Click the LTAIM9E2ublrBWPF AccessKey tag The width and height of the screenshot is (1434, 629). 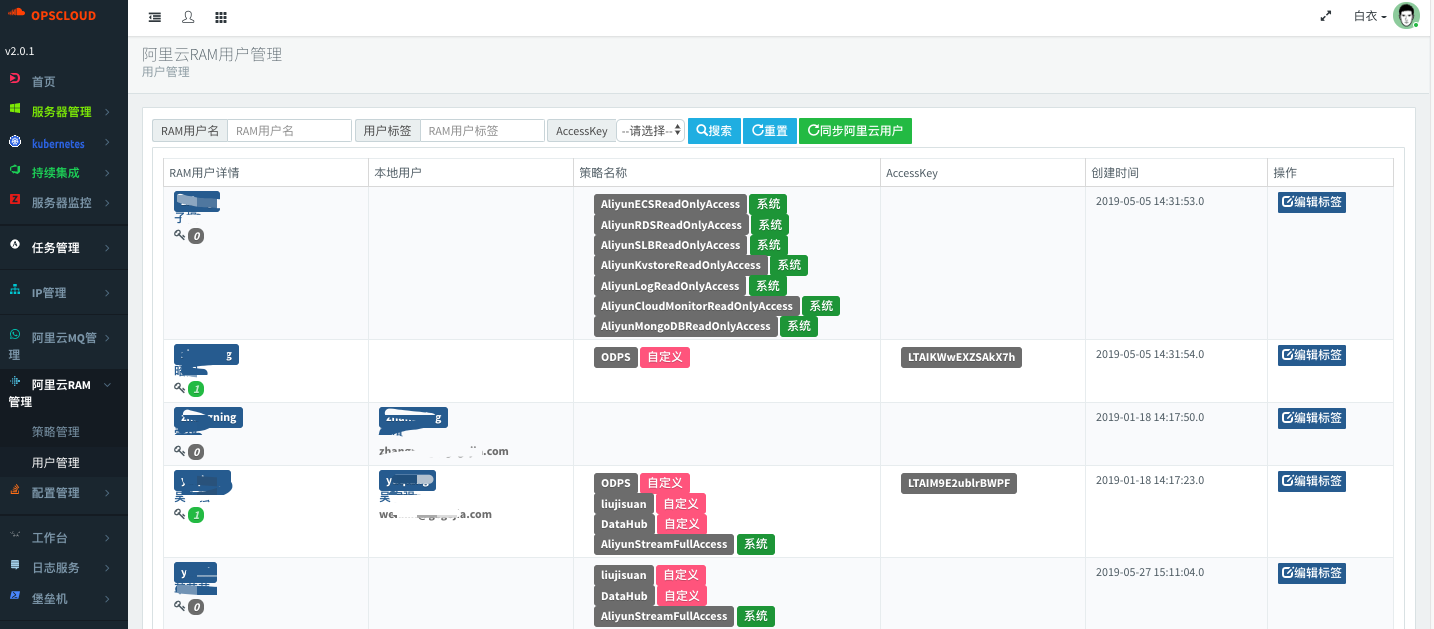pos(959,484)
